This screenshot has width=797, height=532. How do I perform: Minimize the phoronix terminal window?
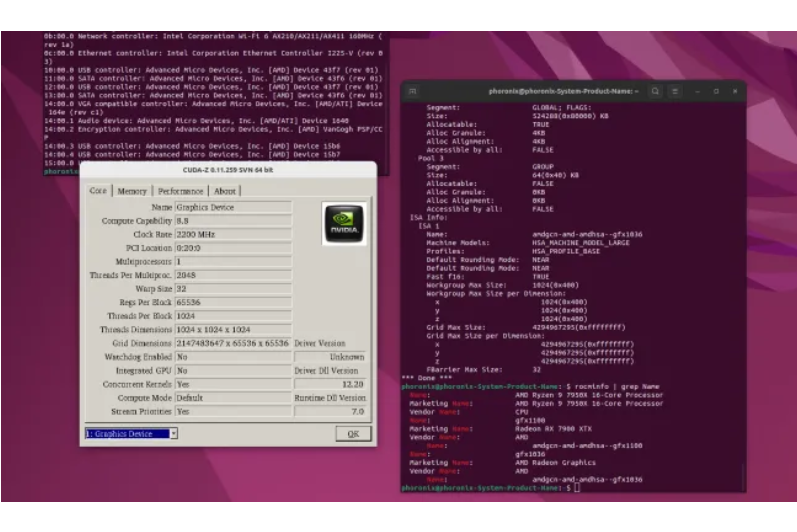coord(698,91)
